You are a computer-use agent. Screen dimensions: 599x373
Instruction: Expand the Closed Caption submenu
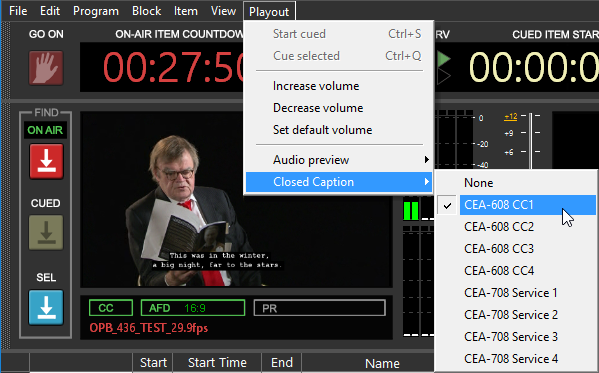pos(339,182)
